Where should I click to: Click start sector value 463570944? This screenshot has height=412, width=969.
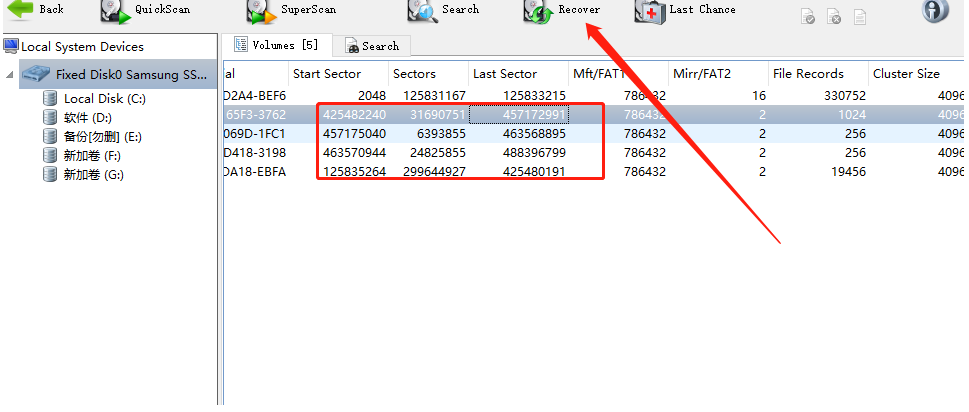tap(354, 153)
